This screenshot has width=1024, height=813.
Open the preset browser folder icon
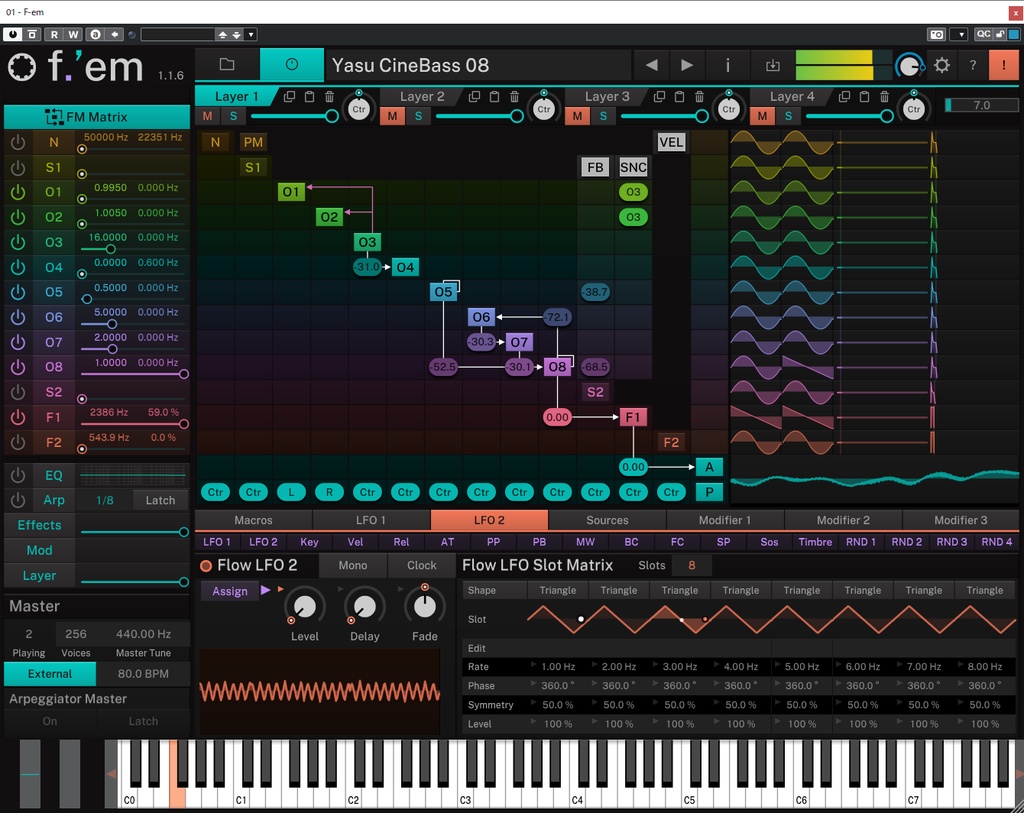click(x=226, y=64)
